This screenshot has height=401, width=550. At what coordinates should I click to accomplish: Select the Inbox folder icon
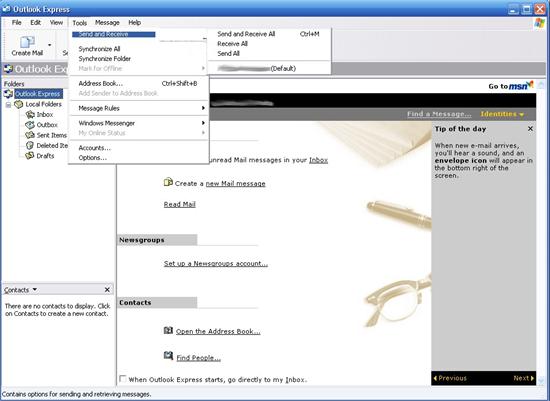pyautogui.click(x=31, y=114)
